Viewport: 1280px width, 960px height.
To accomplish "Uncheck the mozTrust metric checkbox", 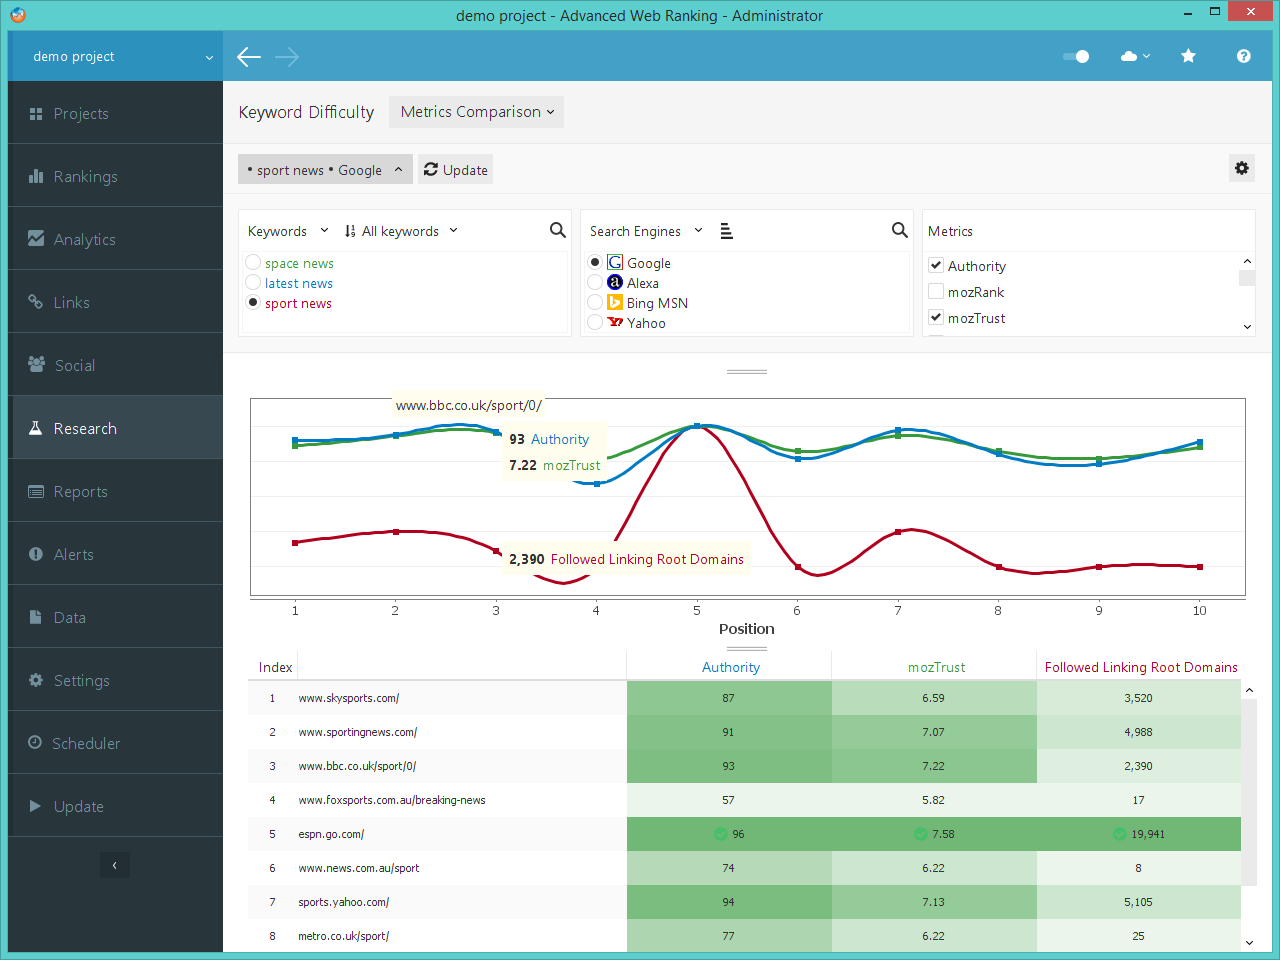I will pos(936,317).
